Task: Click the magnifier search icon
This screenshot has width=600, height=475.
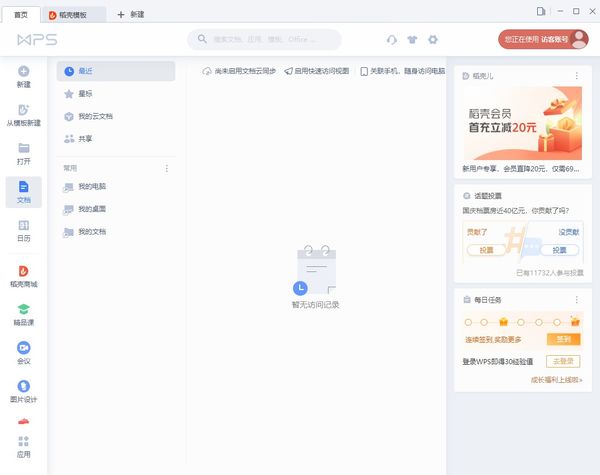Action: [x=202, y=39]
